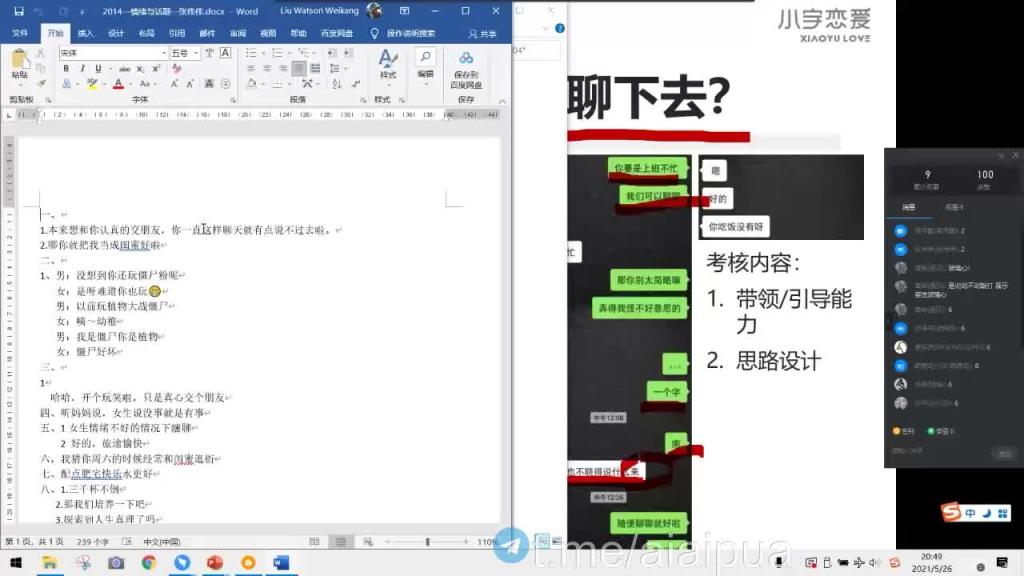Open the 文件 File menu
1024x576 pixels.
coord(20,33)
